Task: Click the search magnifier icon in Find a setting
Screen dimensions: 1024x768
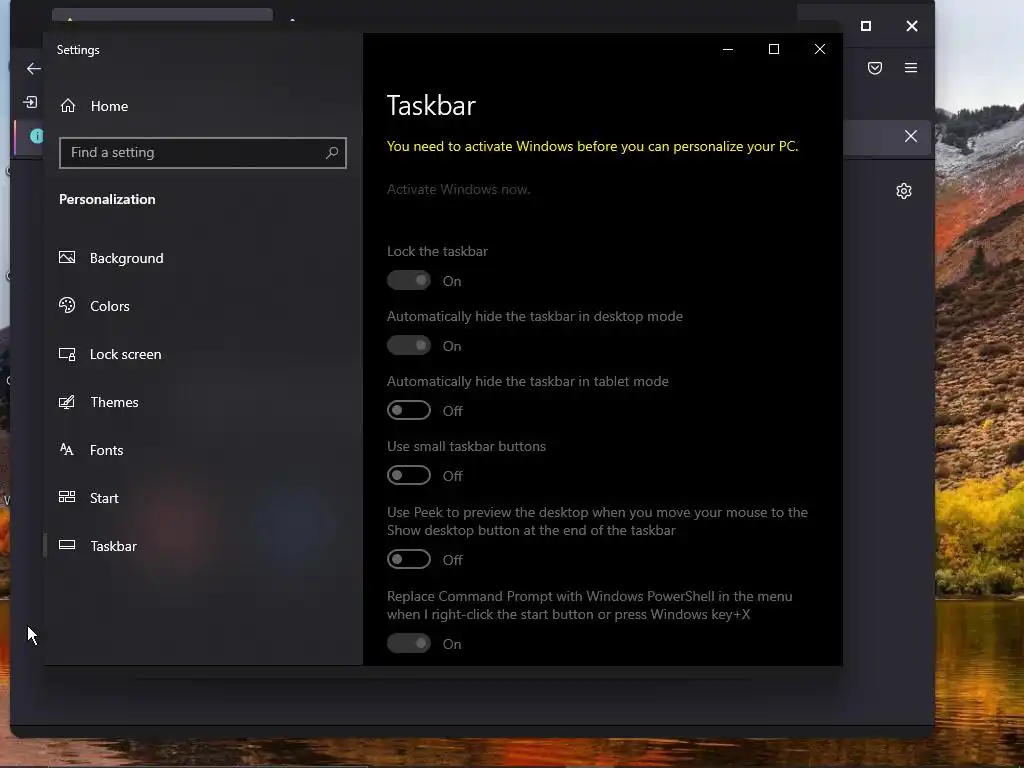Action: tap(332, 152)
